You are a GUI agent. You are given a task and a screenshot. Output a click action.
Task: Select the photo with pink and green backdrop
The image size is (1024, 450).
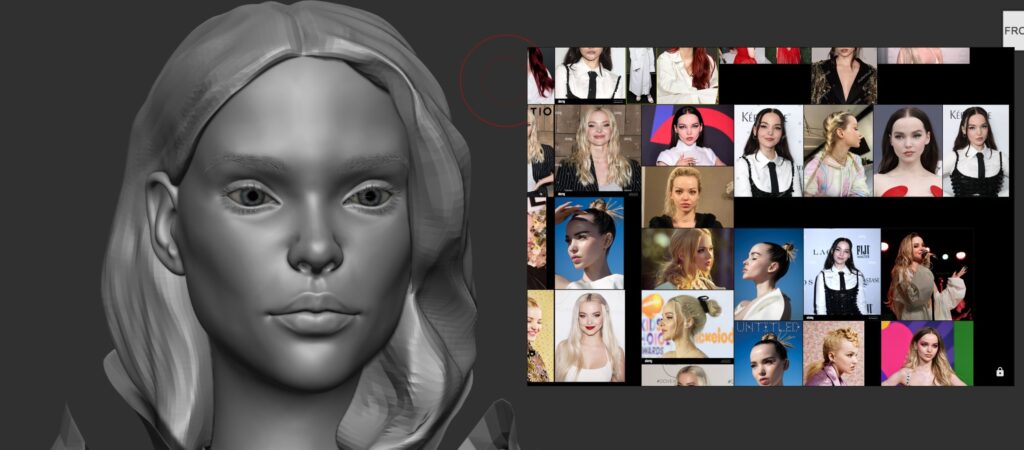pos(926,353)
